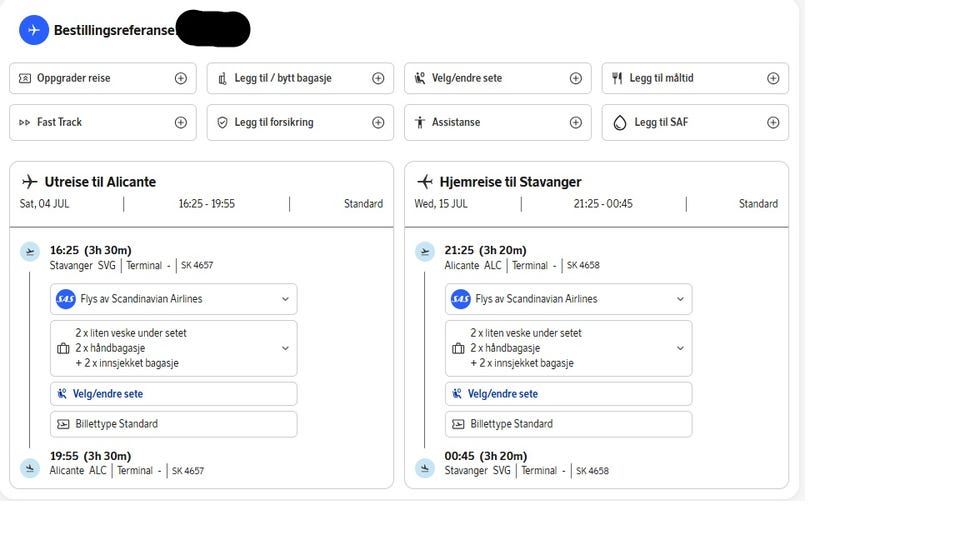Click the Fast Track double-arrow icon
Image resolution: width=960 pixels, height=540 pixels.
click(x=24, y=122)
